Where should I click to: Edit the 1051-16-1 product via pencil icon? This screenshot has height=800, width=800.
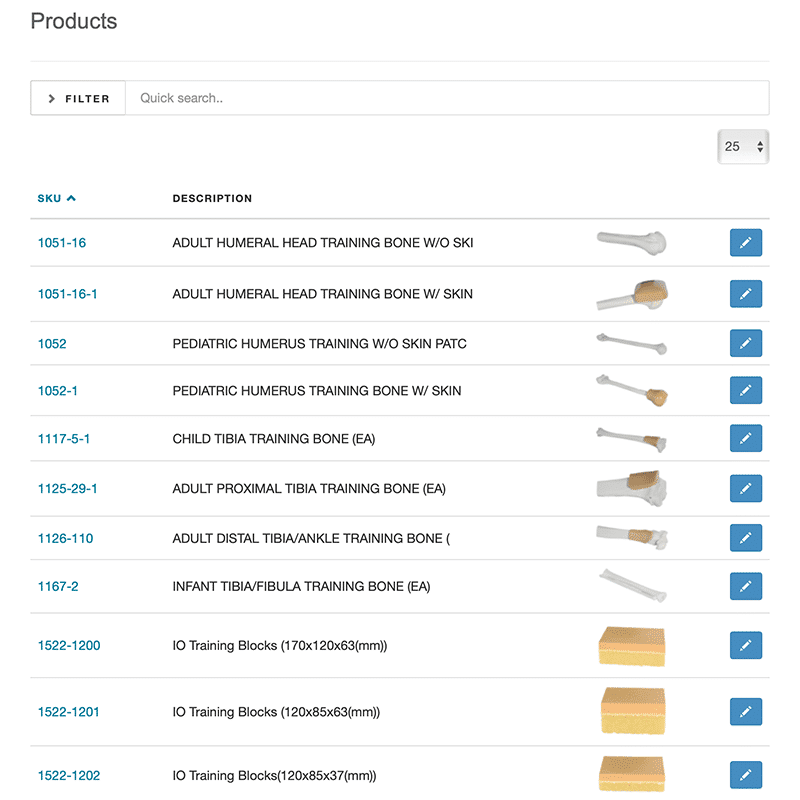(745, 294)
